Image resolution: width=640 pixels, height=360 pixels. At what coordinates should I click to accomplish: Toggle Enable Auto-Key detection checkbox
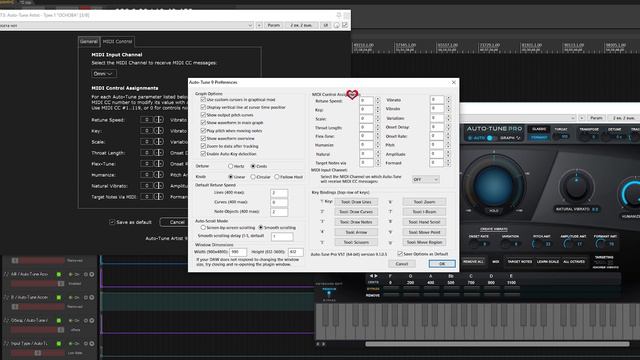203,154
